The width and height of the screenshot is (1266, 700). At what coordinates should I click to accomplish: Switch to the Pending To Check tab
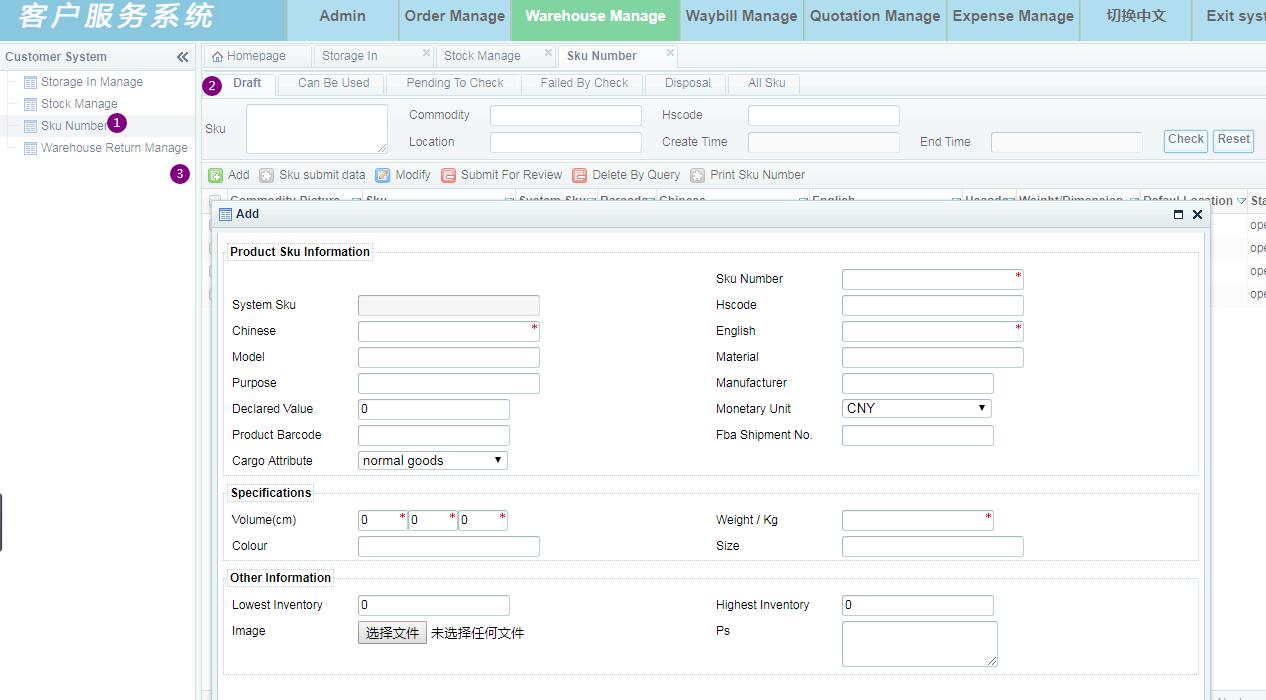(x=455, y=83)
